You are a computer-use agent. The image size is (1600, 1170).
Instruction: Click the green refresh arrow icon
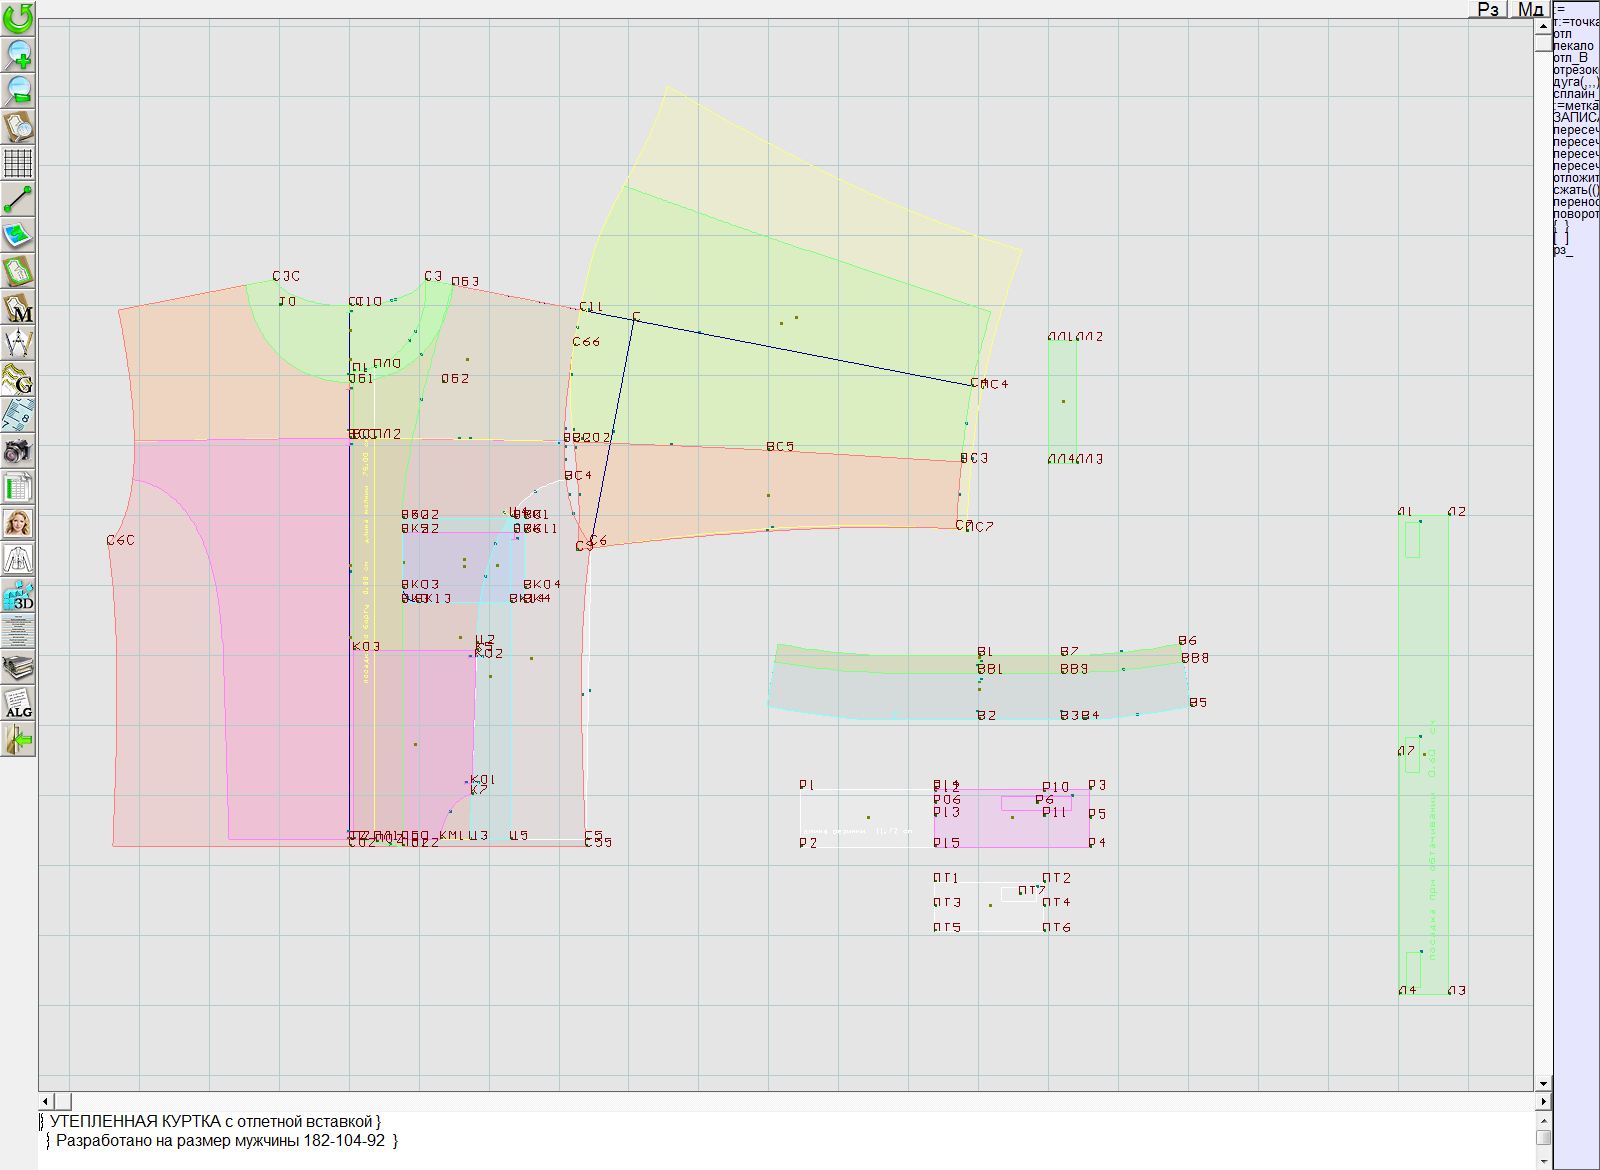(x=18, y=18)
